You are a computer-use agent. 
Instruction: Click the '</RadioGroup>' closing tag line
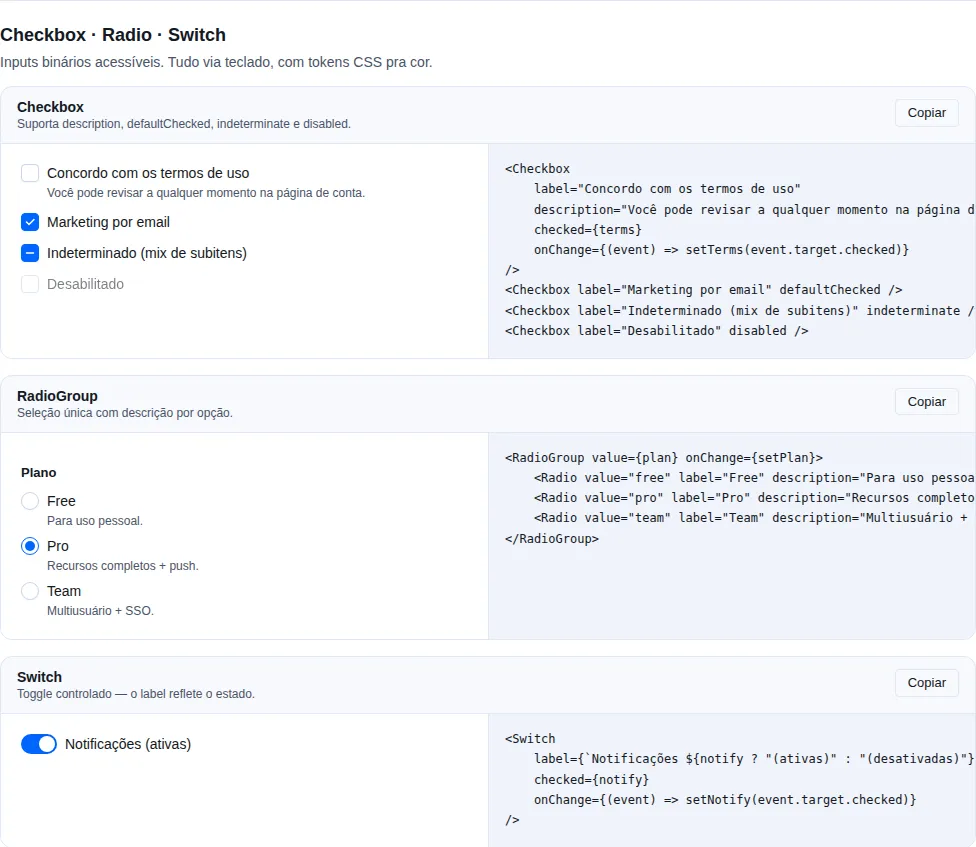(x=551, y=538)
